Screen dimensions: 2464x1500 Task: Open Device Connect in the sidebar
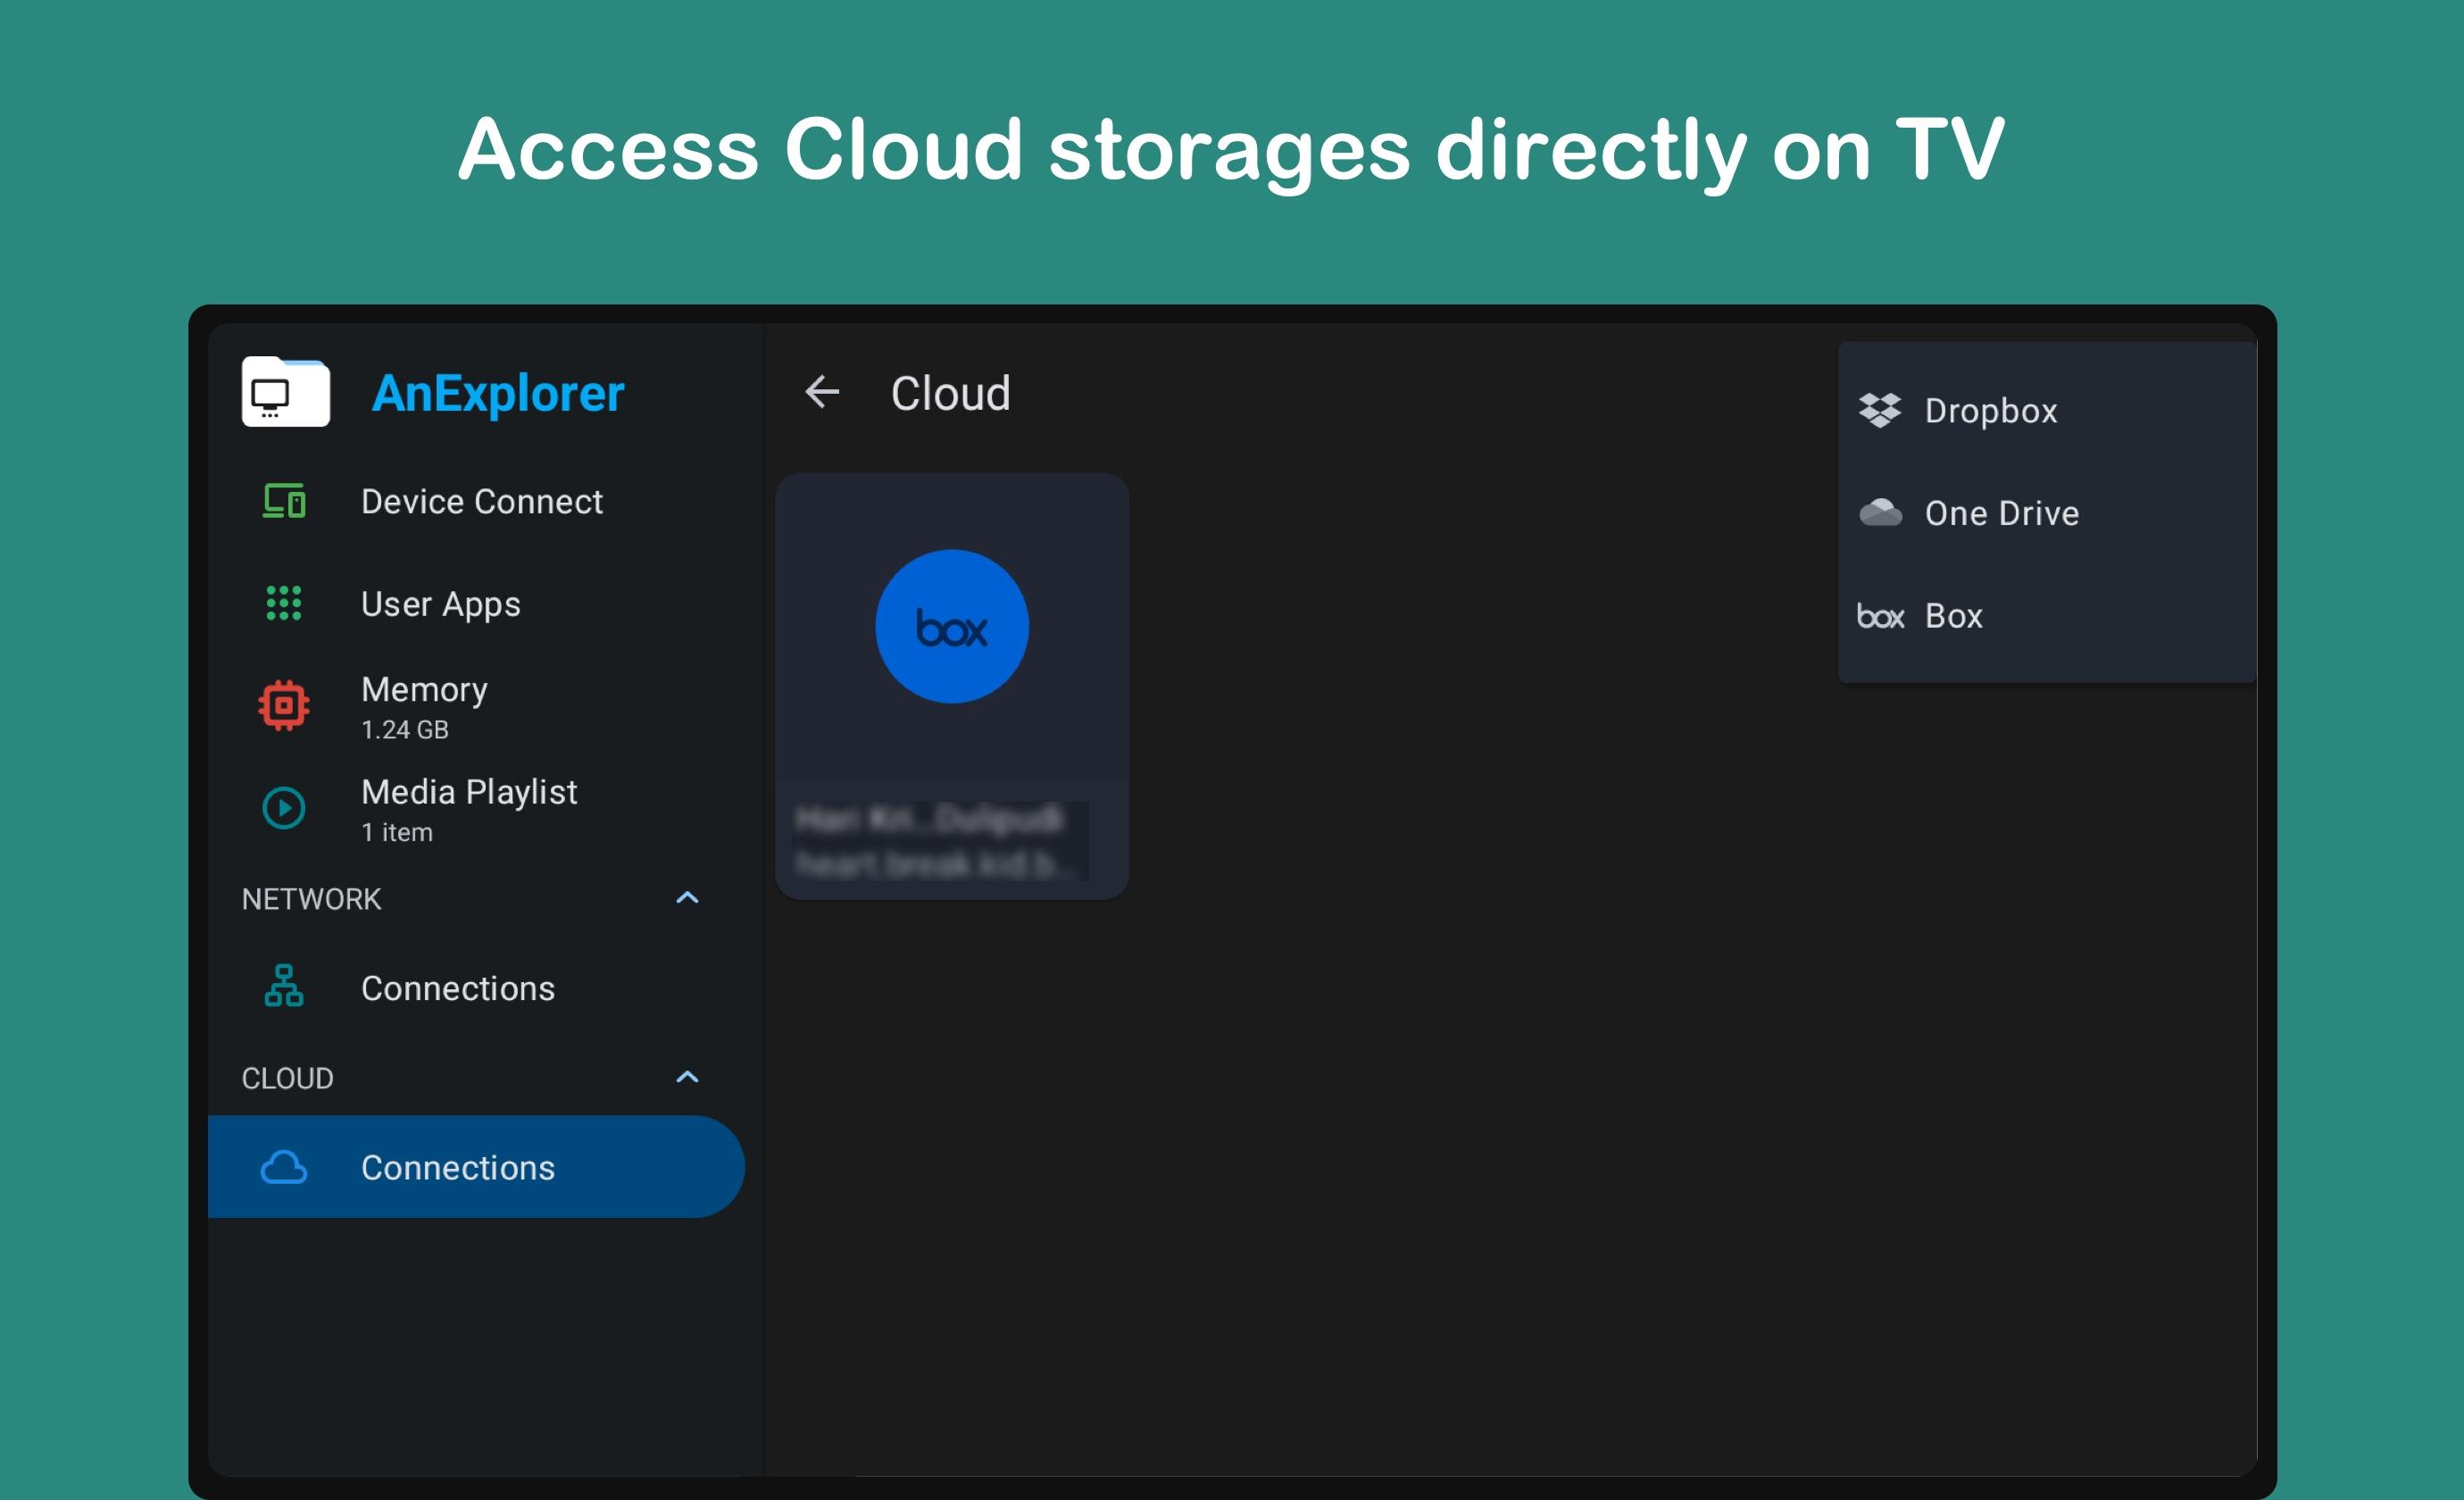pyautogui.click(x=481, y=501)
